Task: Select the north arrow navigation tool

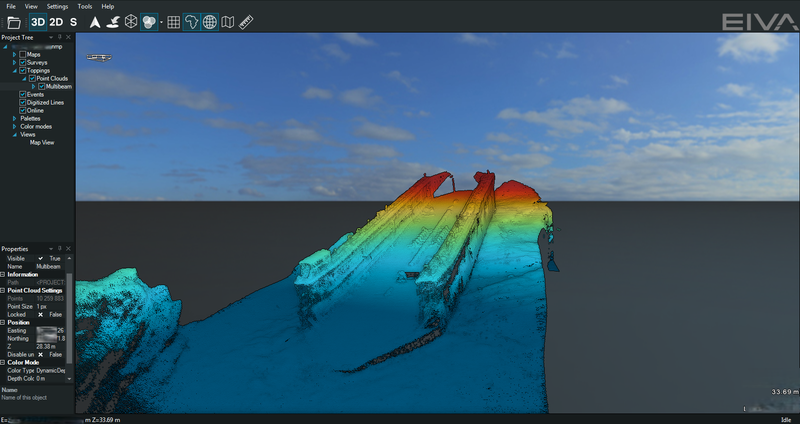Action: click(94, 21)
